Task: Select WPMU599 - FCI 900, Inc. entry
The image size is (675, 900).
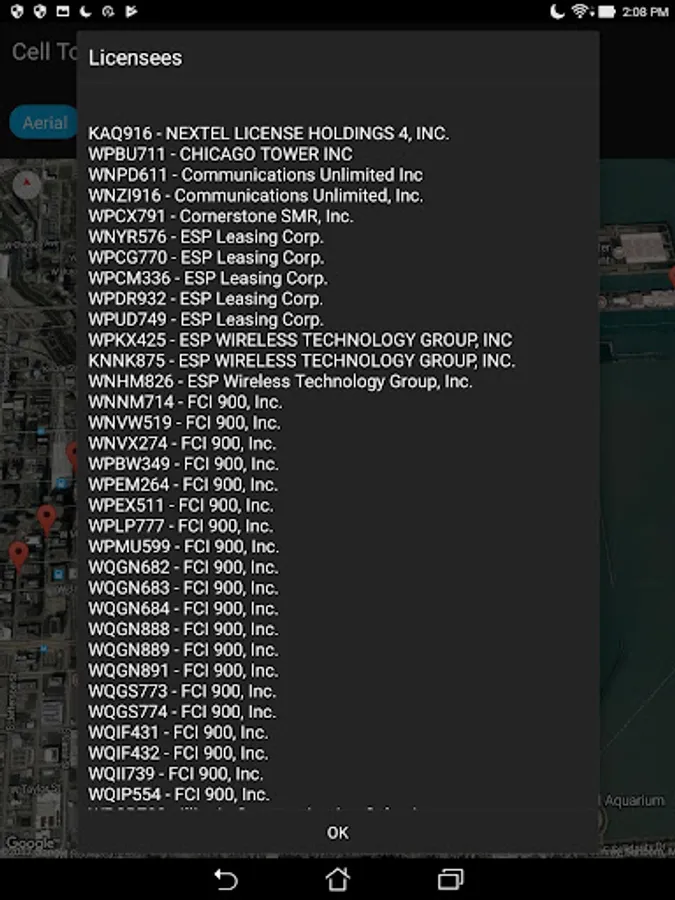Action: pos(184,546)
